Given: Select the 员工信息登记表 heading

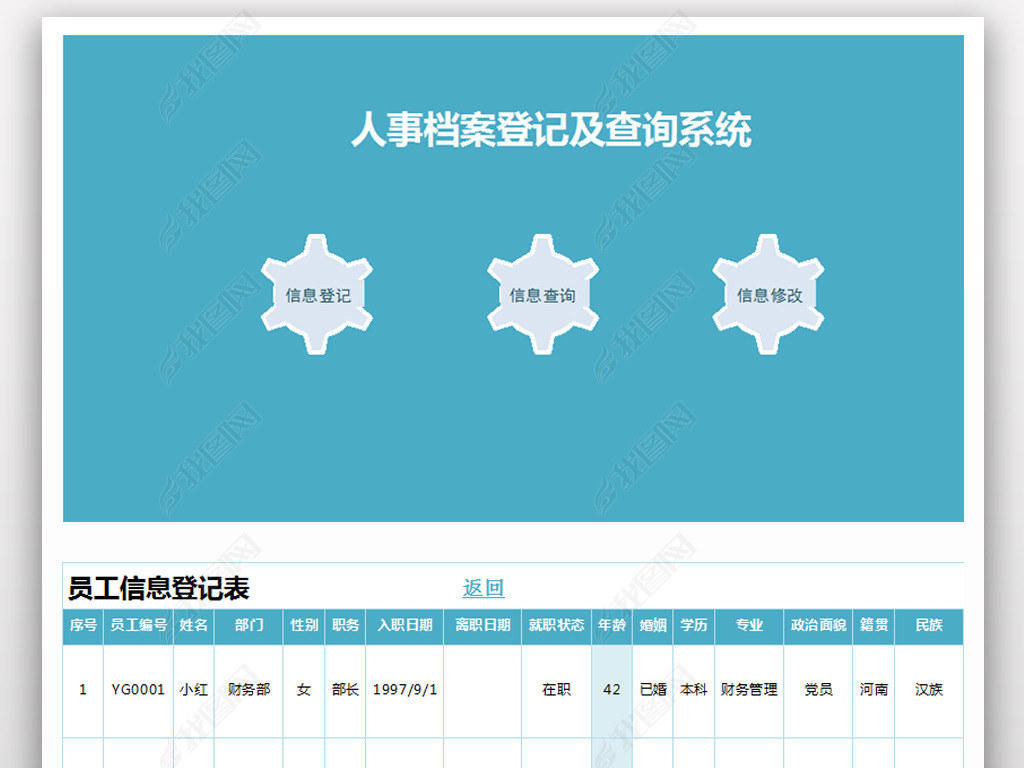Looking at the screenshot, I should pos(158,588).
